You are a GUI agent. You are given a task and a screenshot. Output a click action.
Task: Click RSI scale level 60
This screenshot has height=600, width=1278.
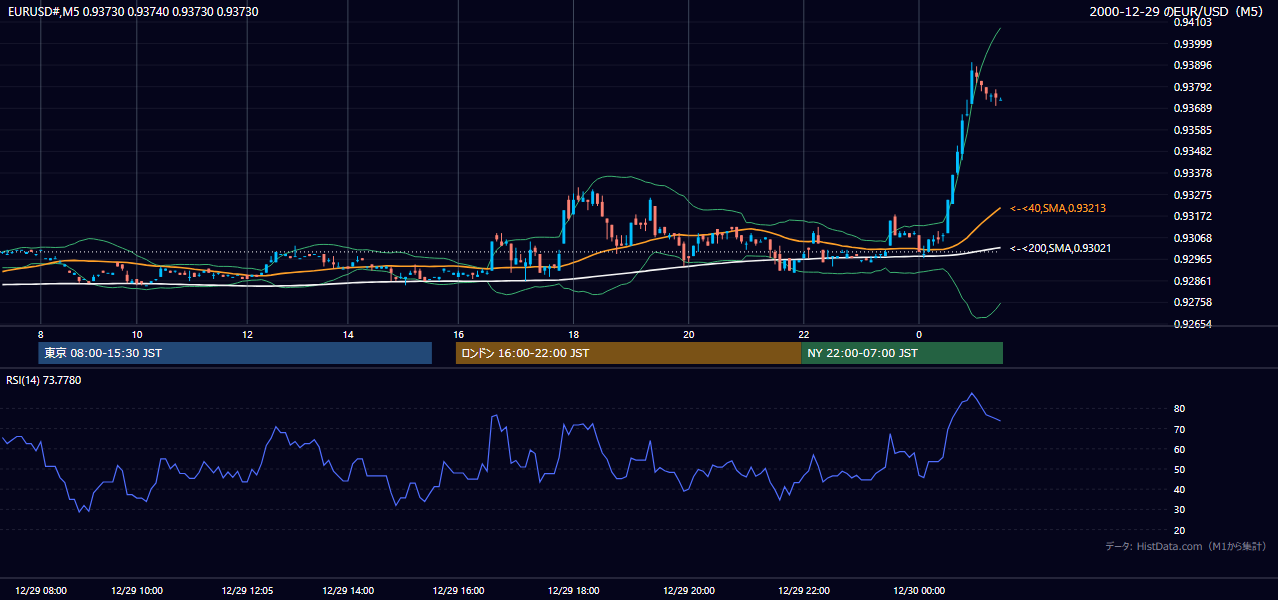click(x=1180, y=449)
